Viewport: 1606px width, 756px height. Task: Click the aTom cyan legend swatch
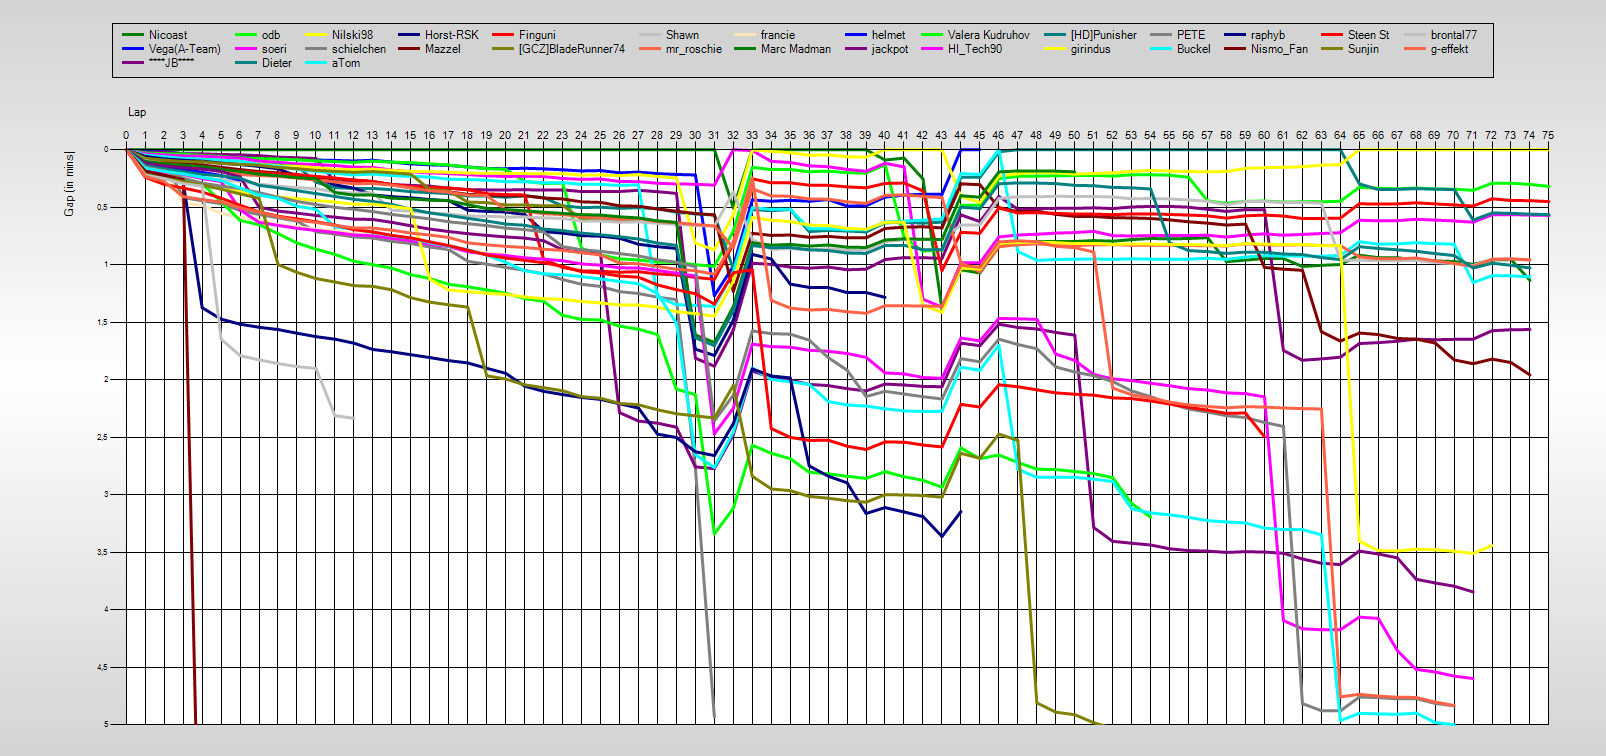pos(316,63)
